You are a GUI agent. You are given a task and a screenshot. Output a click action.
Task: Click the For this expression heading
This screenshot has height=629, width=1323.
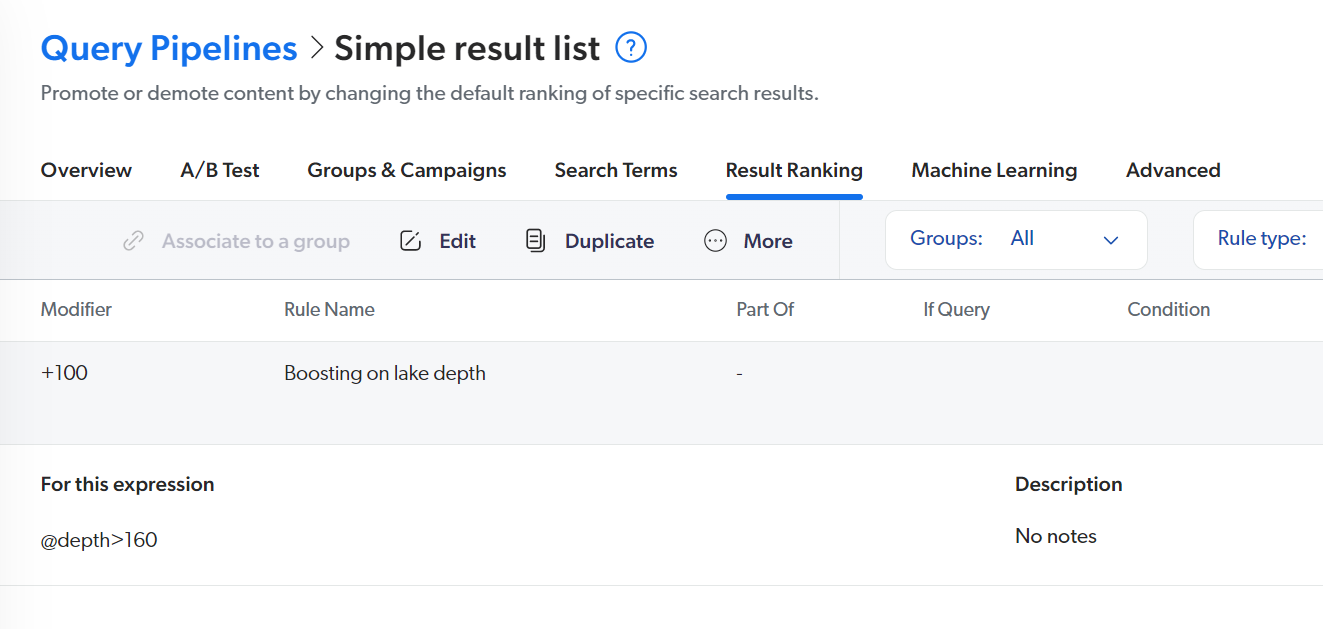click(127, 484)
